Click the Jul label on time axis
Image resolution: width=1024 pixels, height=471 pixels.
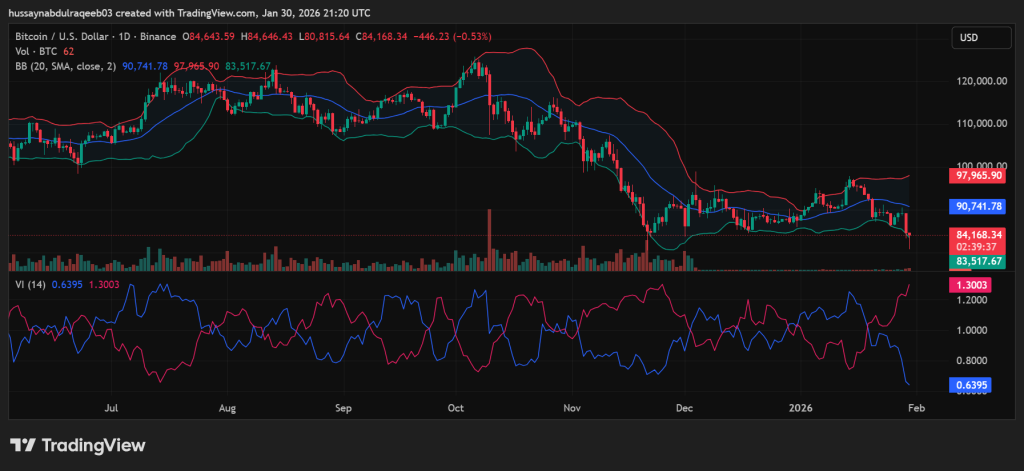pyautogui.click(x=112, y=408)
